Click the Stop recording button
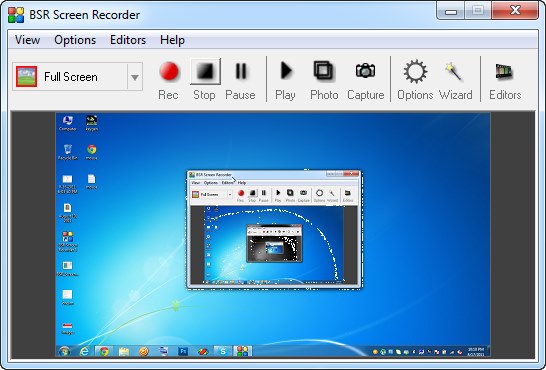The height and width of the screenshot is (370, 546). pos(205,80)
